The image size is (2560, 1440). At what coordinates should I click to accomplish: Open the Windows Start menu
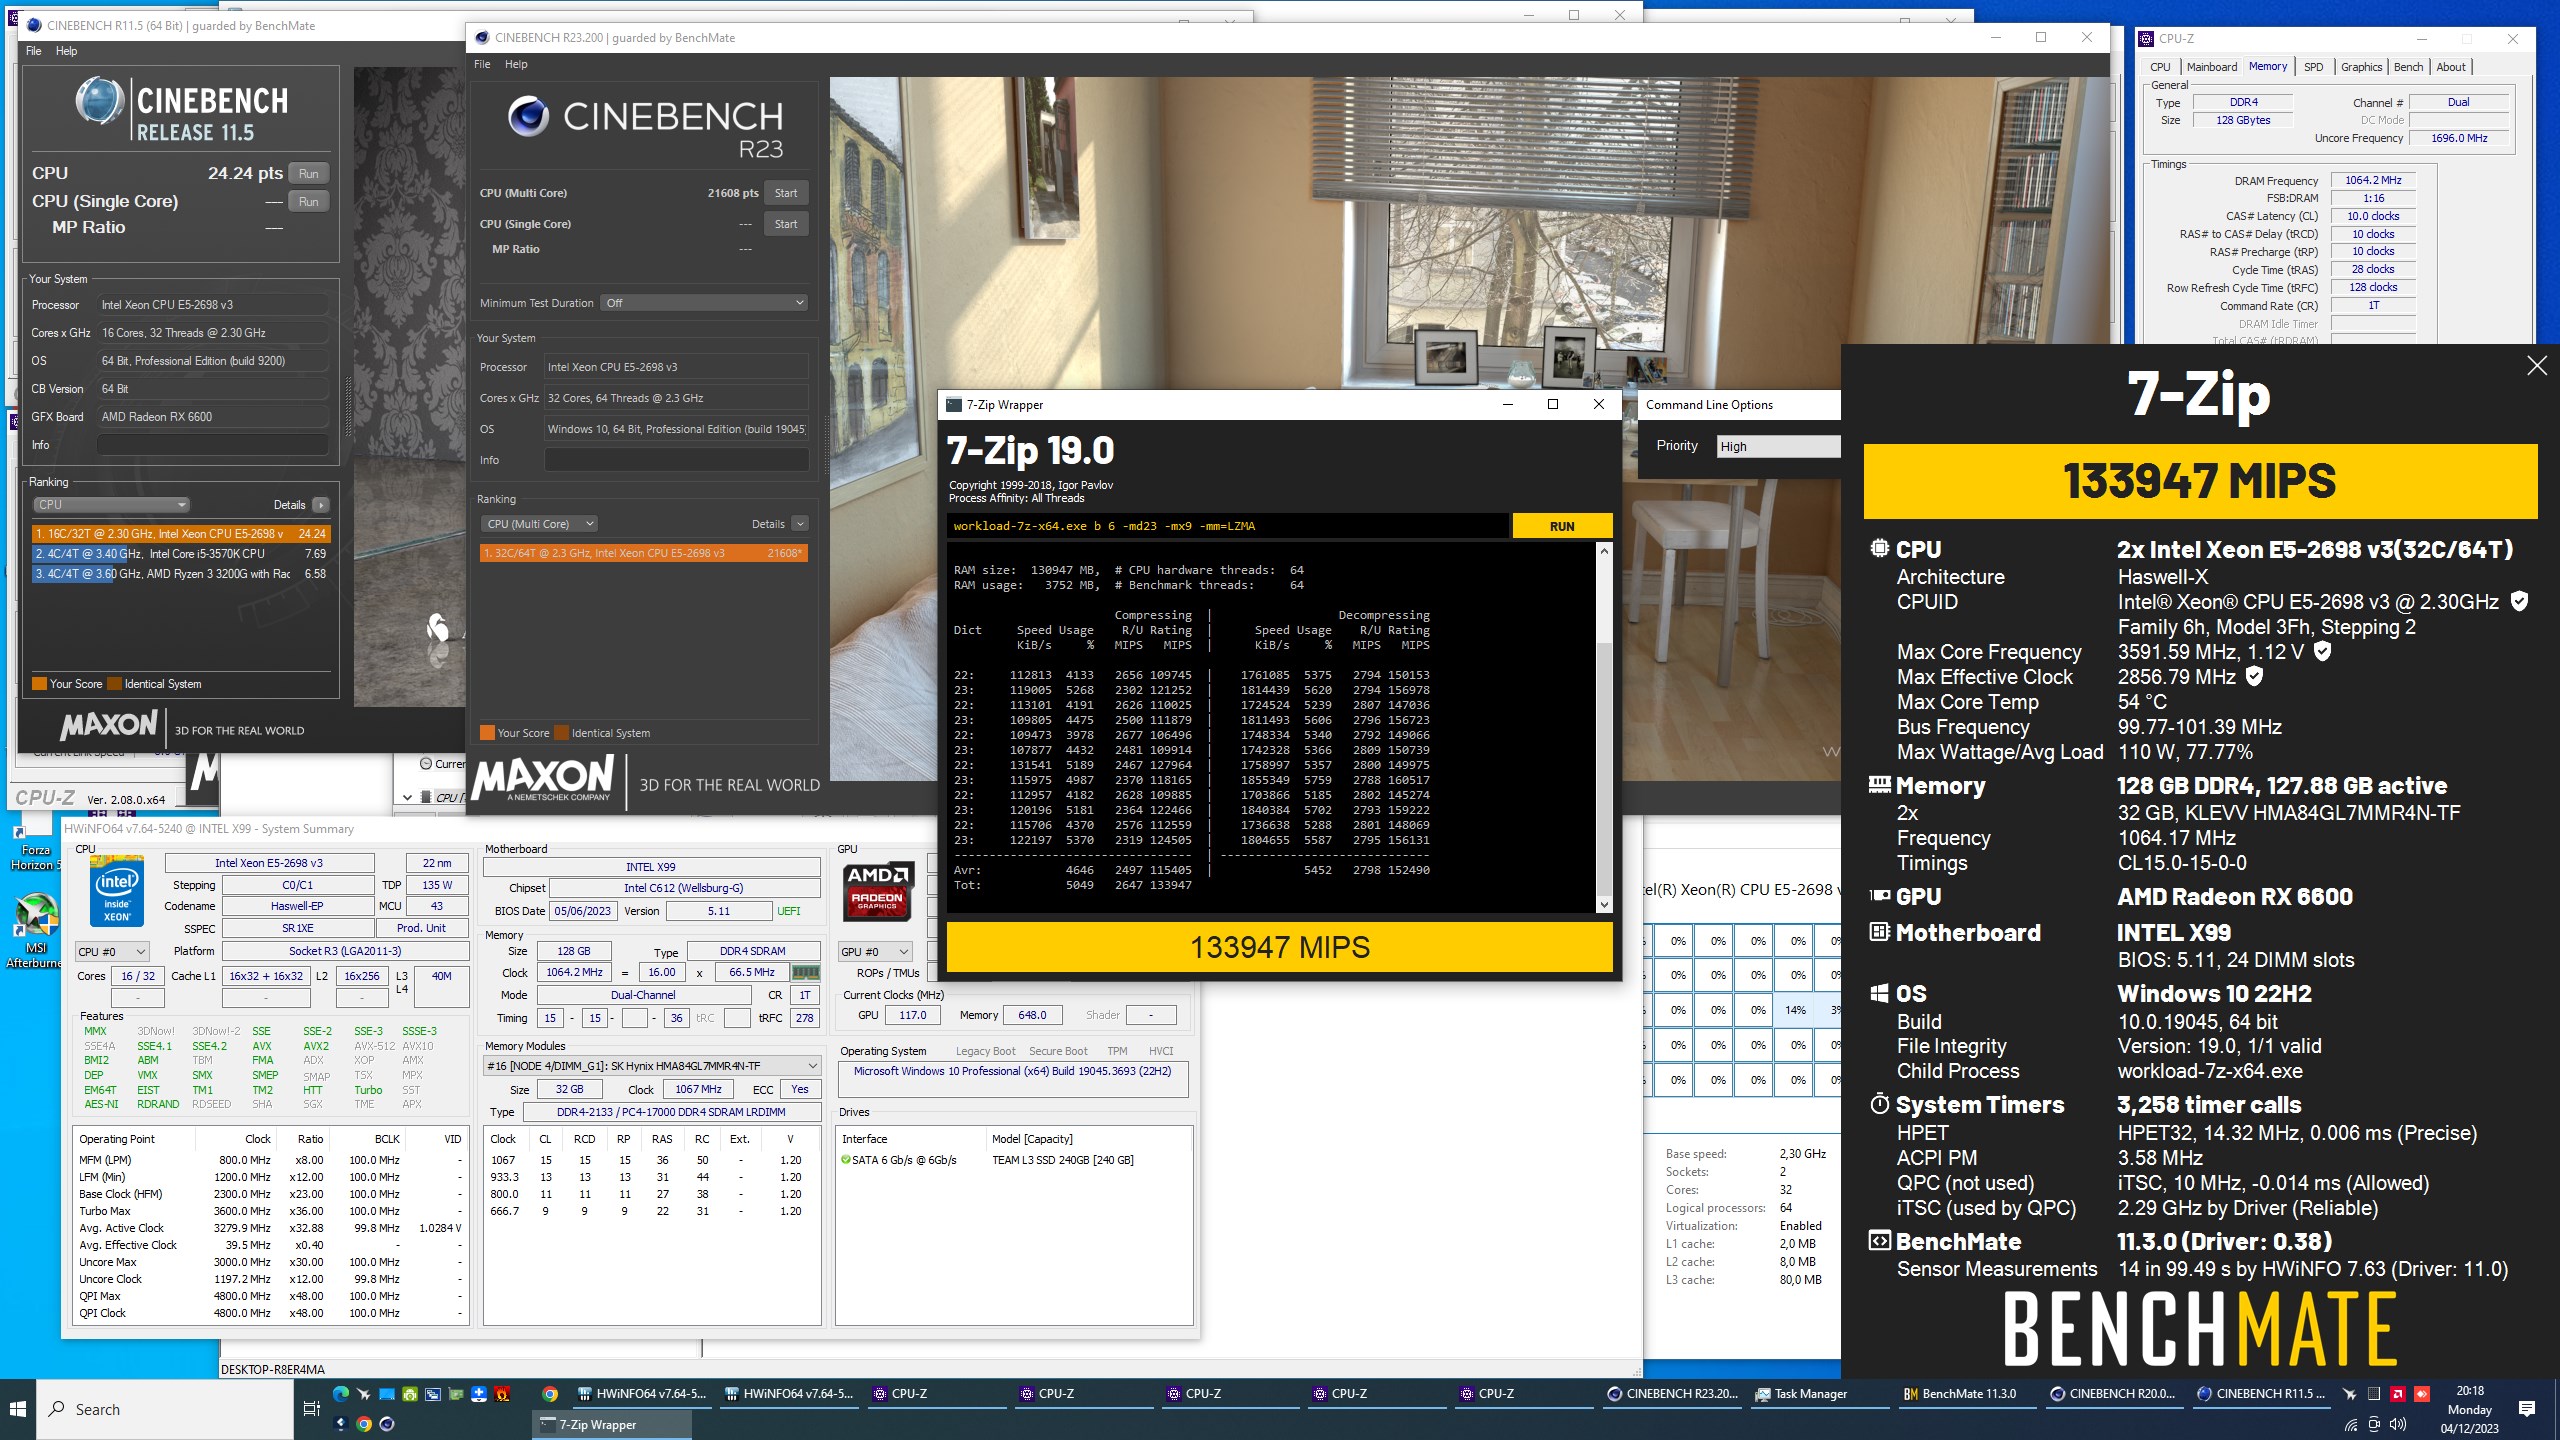tap(18, 1409)
